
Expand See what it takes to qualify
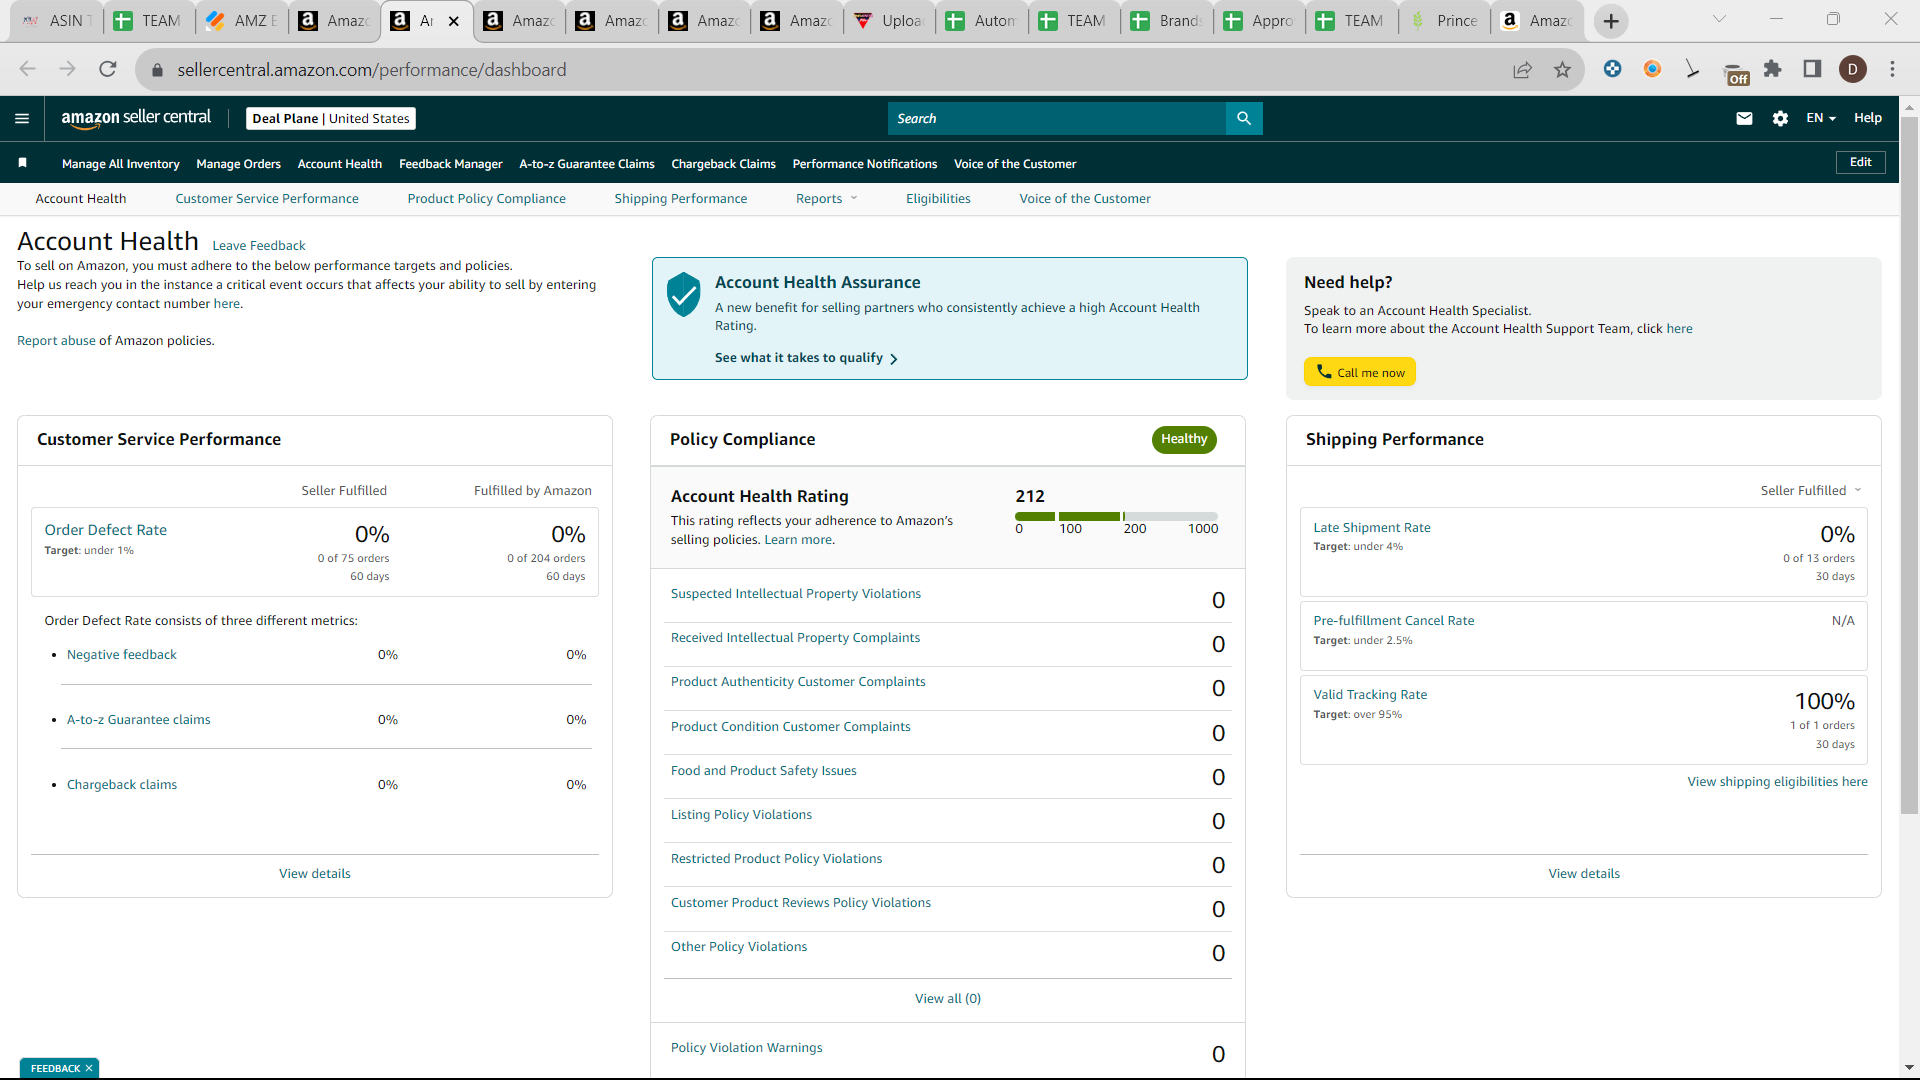click(806, 358)
